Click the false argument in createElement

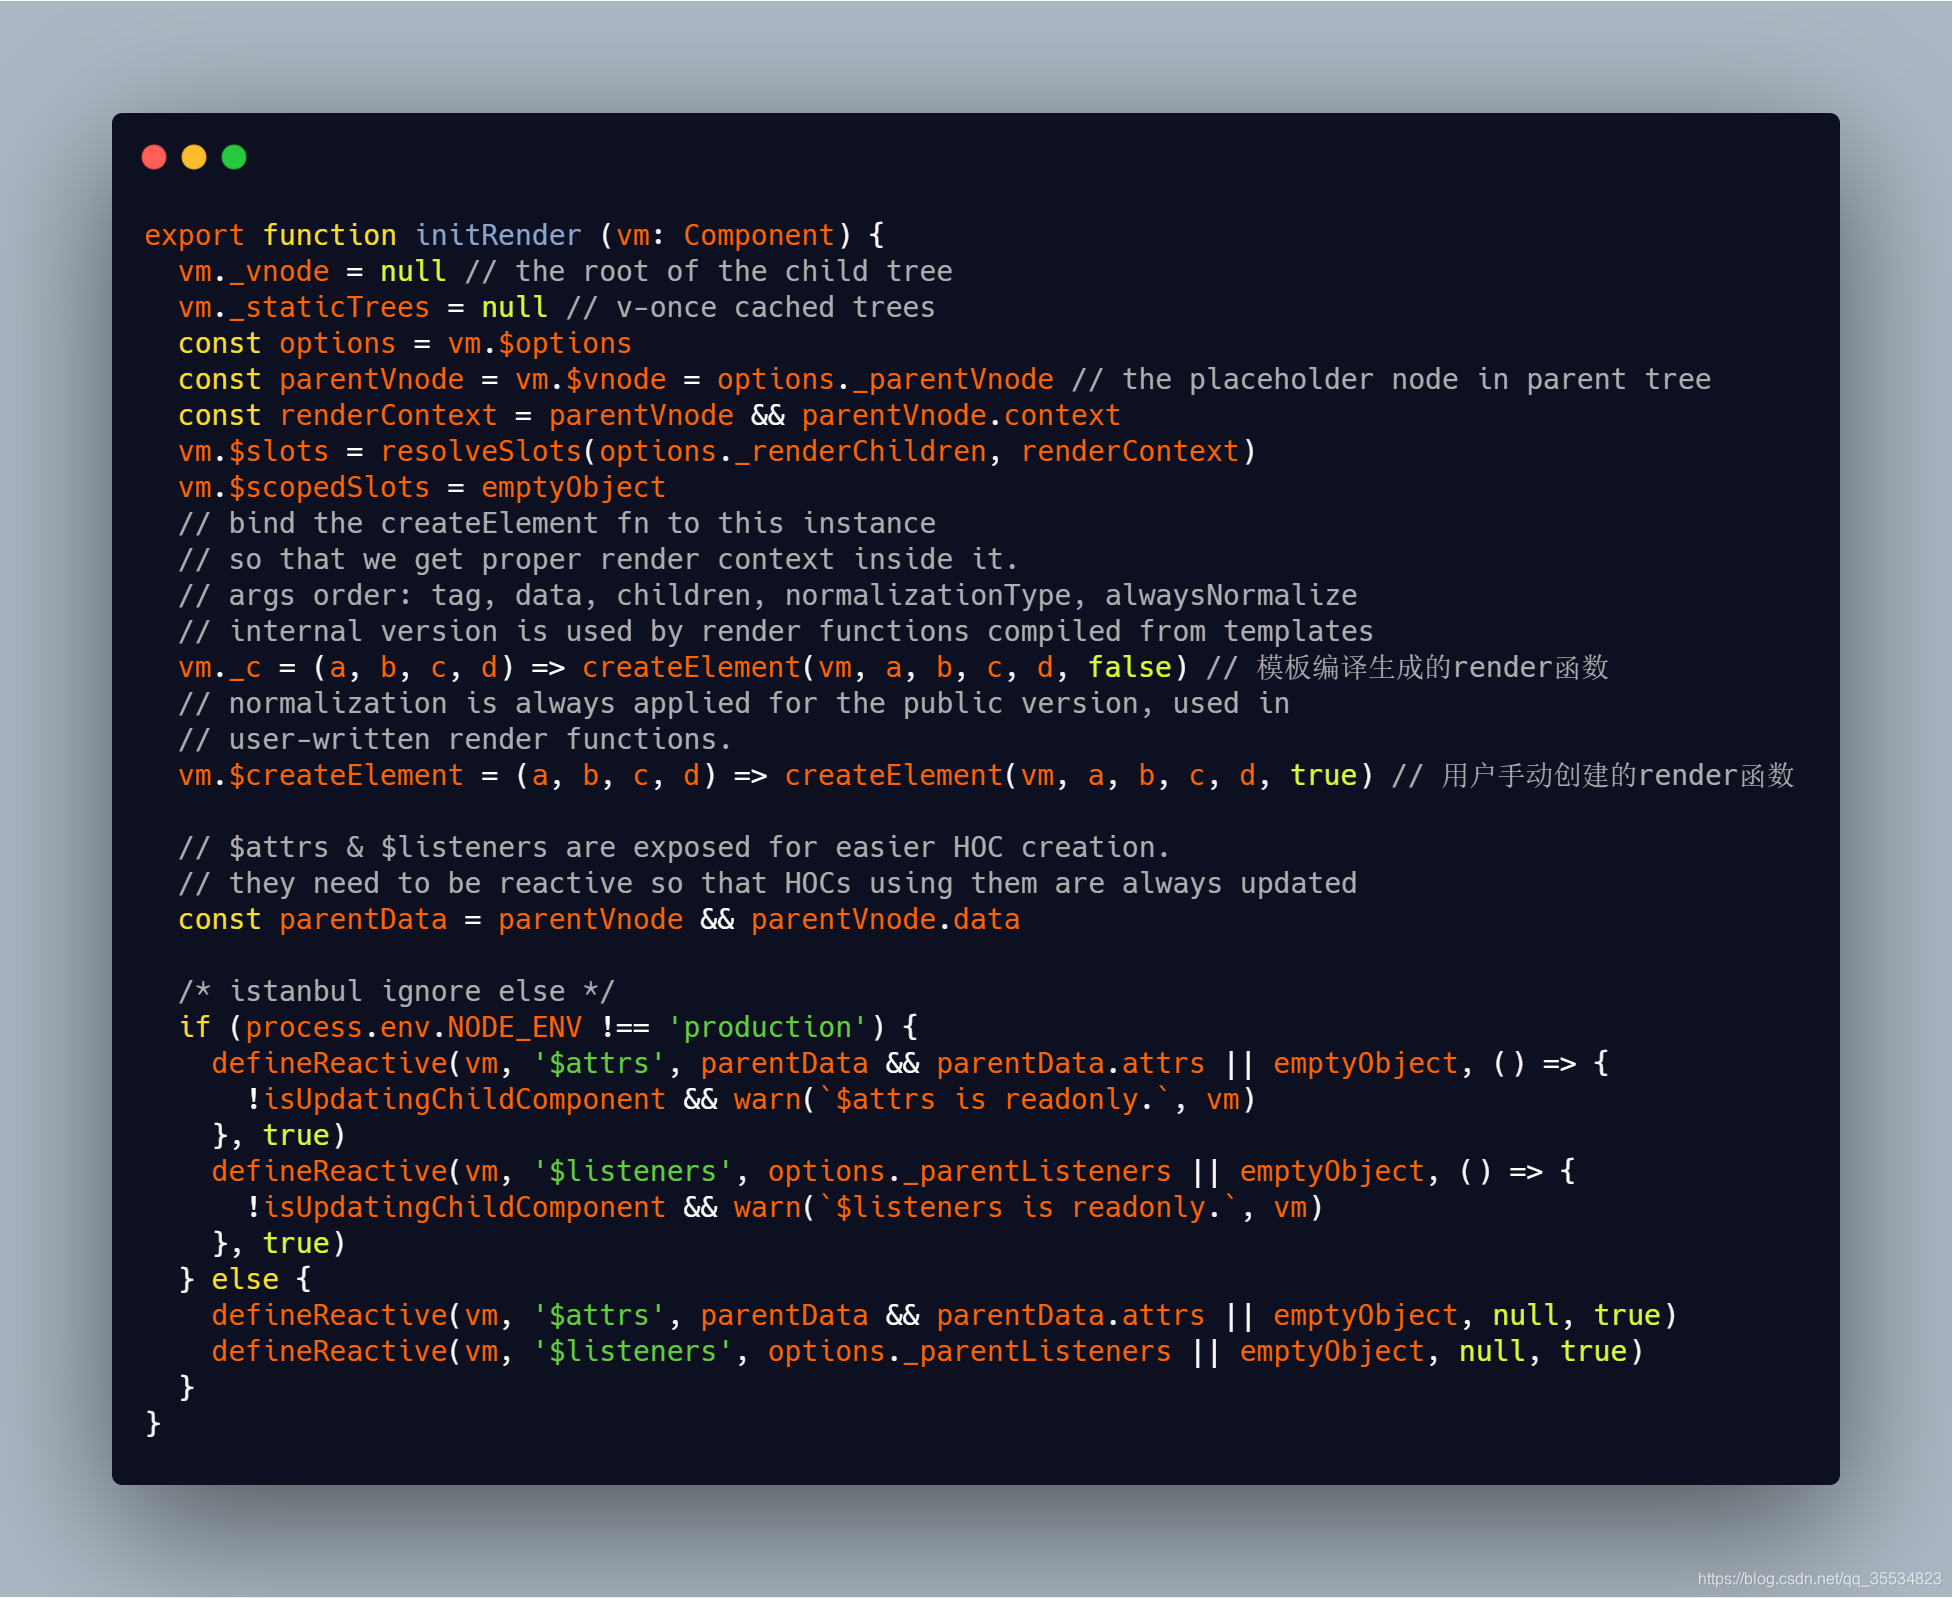tap(1129, 667)
